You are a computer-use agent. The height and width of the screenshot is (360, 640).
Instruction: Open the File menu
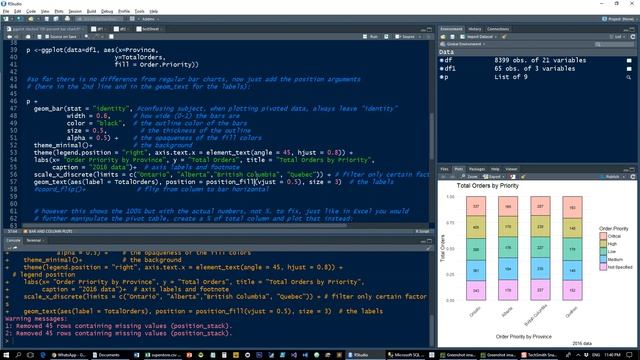pos(6,11)
